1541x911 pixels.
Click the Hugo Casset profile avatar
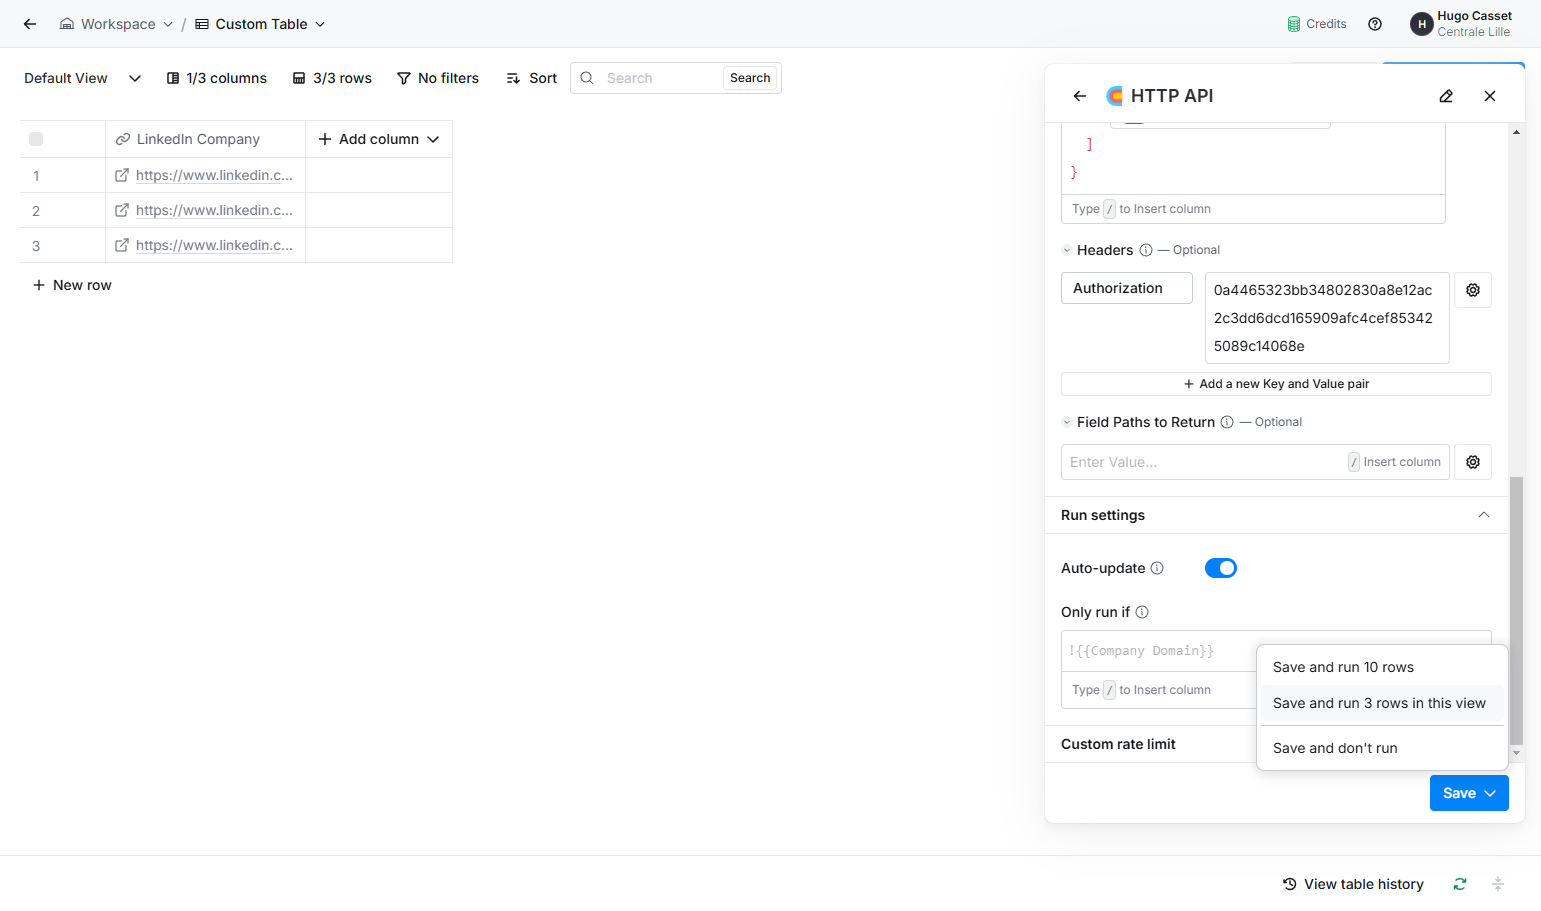click(1421, 24)
